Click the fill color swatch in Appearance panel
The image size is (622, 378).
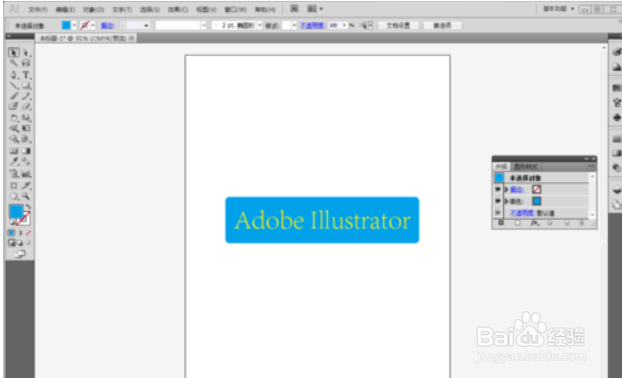tap(537, 201)
